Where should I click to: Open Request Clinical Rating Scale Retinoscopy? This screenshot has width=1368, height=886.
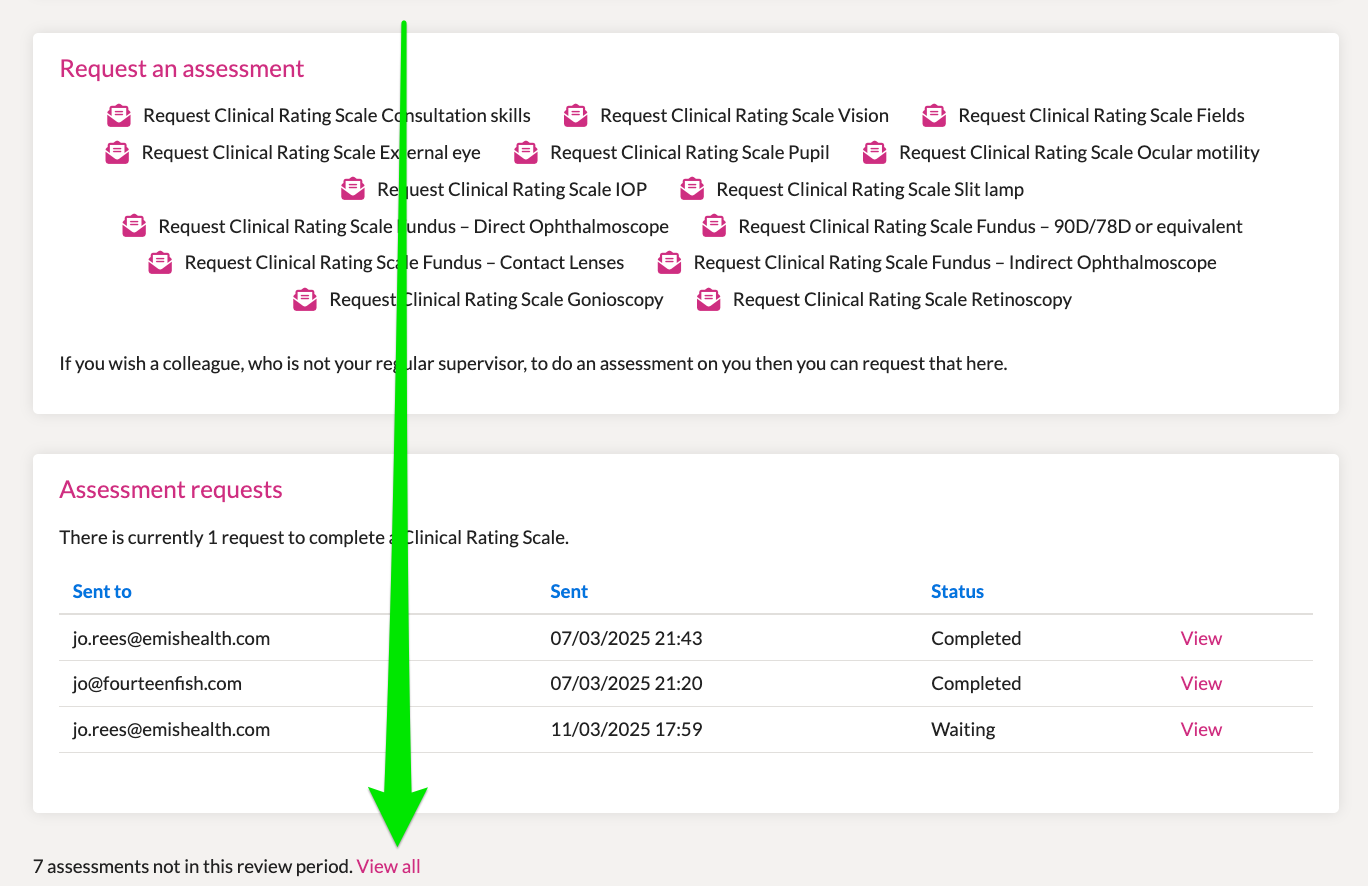point(902,300)
